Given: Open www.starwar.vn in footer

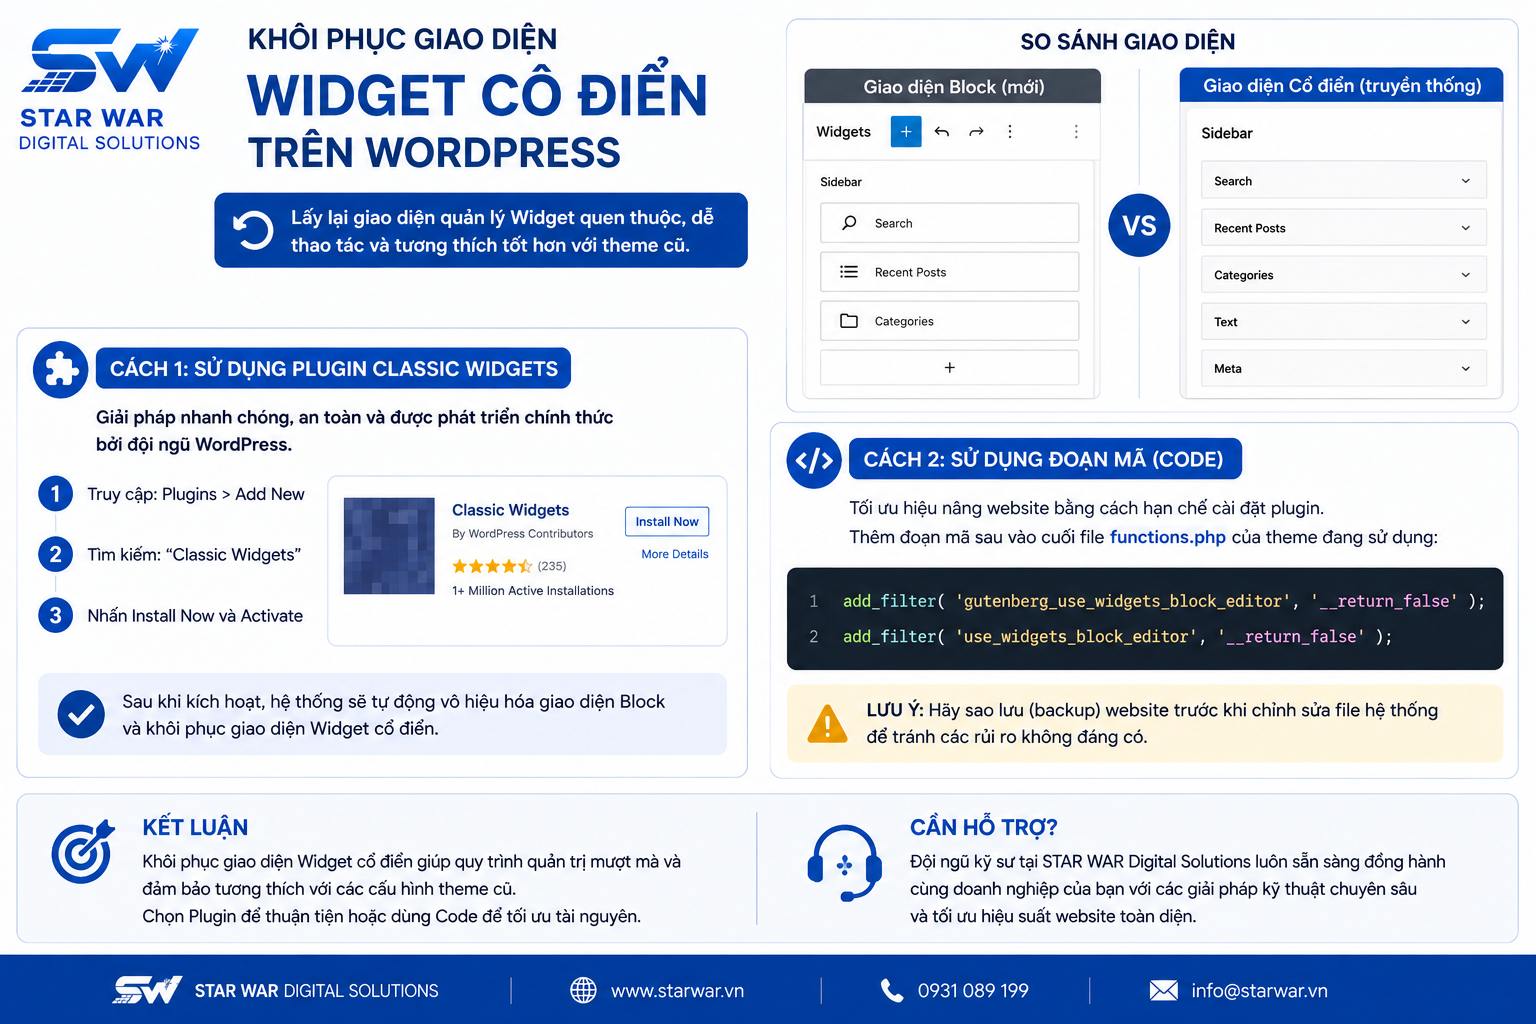Looking at the screenshot, I should [x=677, y=991].
